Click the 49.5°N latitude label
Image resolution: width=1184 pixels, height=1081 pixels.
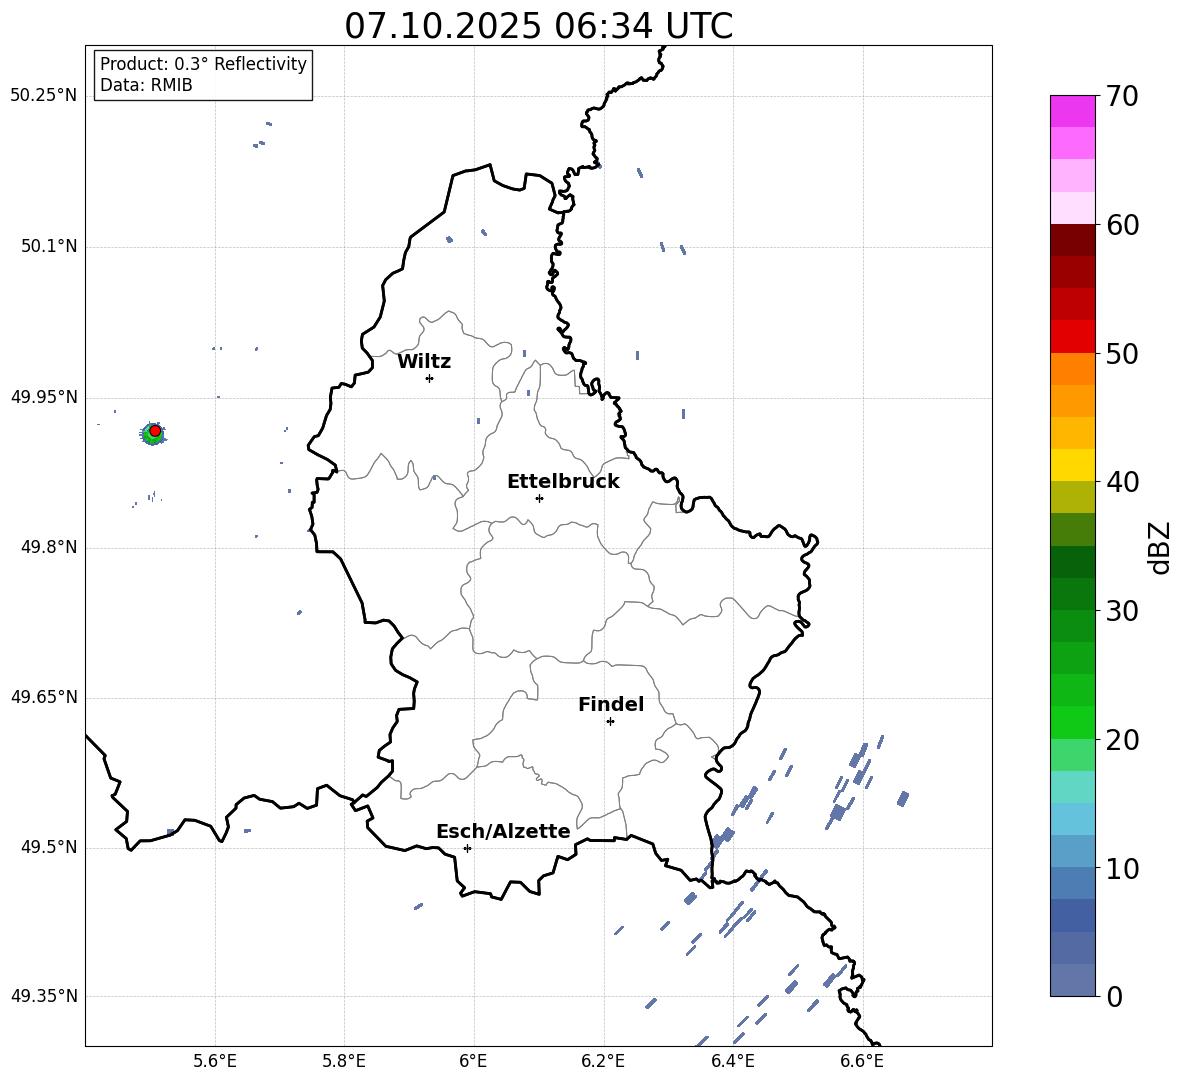tap(49, 847)
